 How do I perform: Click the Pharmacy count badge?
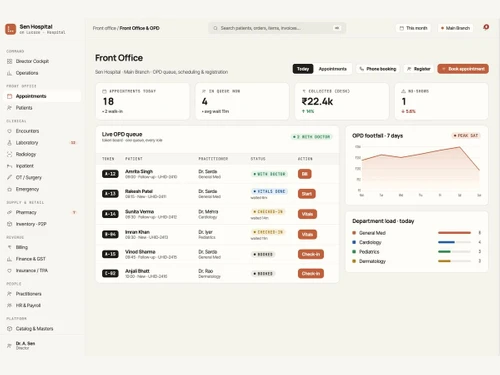pyautogui.click(x=74, y=212)
